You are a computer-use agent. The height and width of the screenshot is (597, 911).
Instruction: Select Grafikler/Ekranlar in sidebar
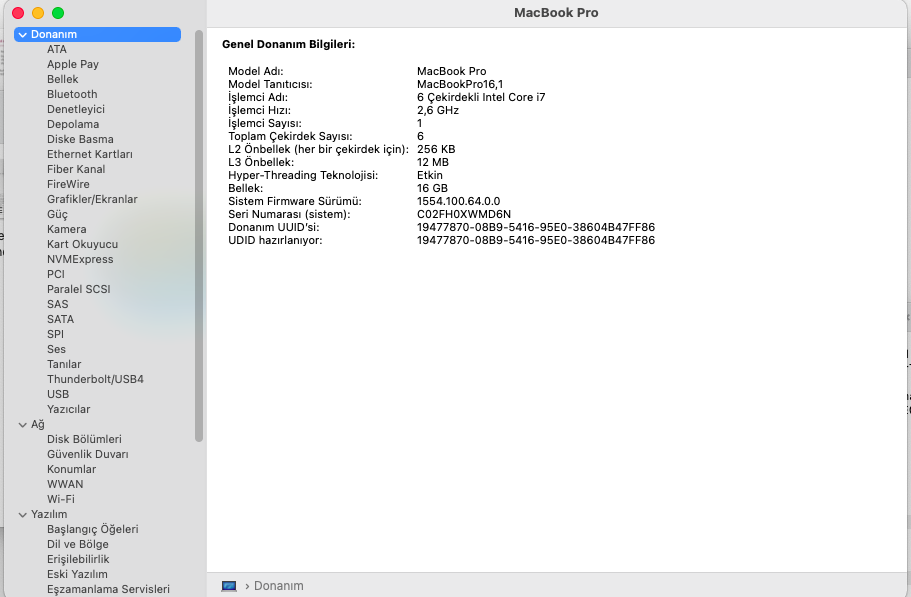[x=92, y=199]
